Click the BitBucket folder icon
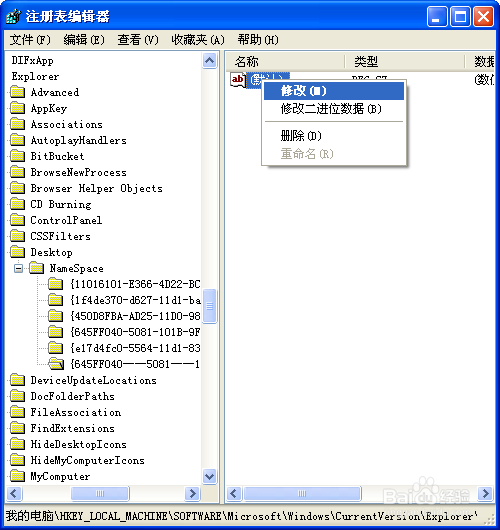The height and width of the screenshot is (530, 500). 17,156
